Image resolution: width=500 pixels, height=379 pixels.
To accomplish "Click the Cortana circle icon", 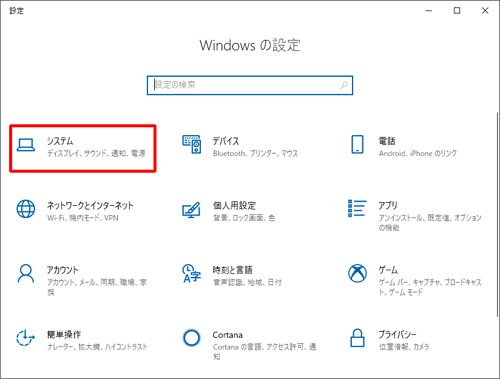I will [192, 338].
